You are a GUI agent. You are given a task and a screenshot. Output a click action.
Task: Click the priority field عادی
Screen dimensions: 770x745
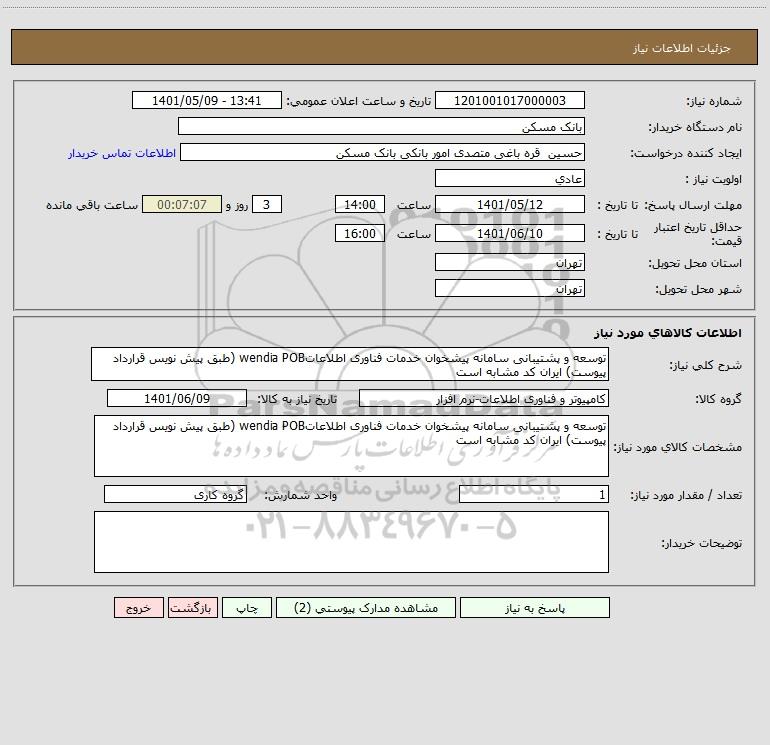pos(510,178)
